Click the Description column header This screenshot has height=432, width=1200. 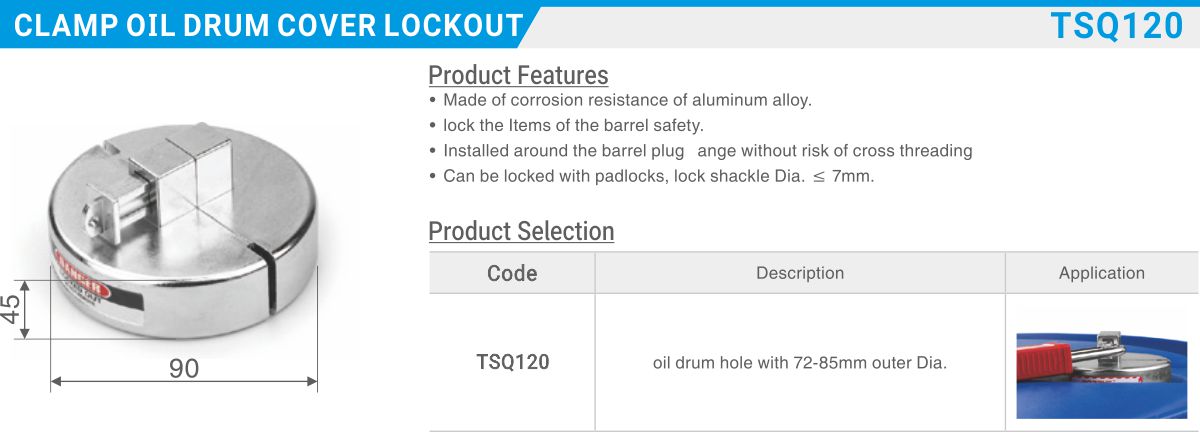pos(800,273)
